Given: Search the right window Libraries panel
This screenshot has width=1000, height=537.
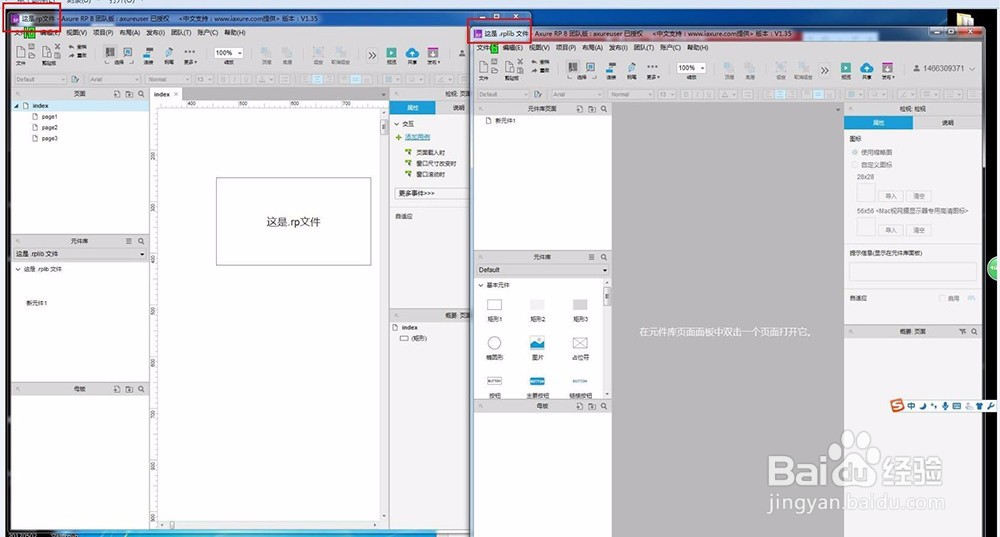Looking at the screenshot, I should point(604,257).
